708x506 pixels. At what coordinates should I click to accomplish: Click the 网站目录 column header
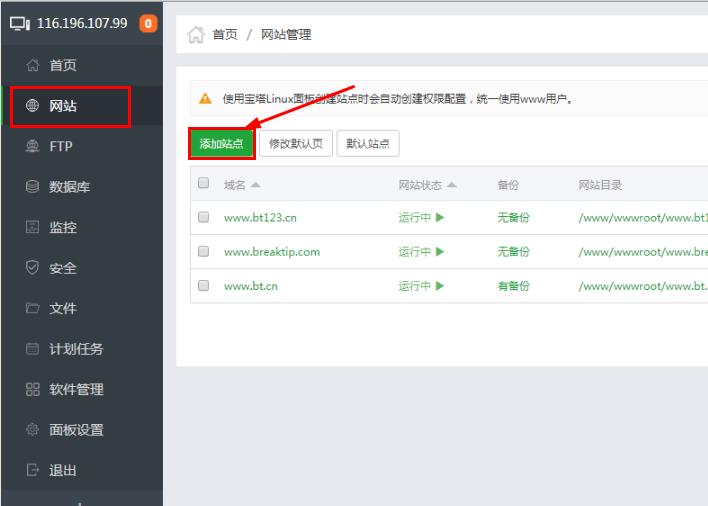click(x=601, y=185)
